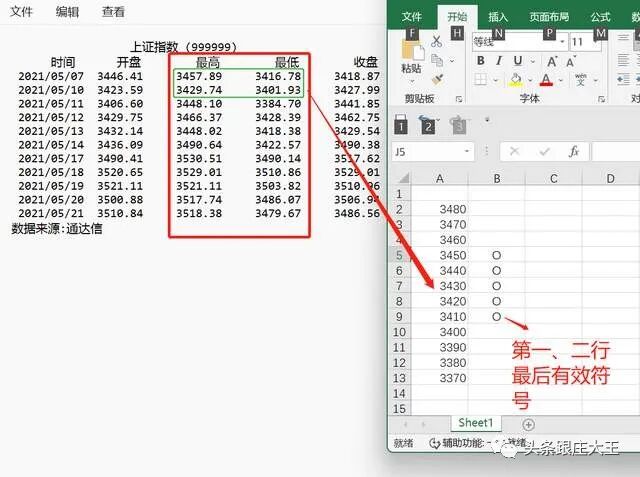This screenshot has height=477, width=640.
Task: Open the fill color dropdown arrow
Action: 530,80
